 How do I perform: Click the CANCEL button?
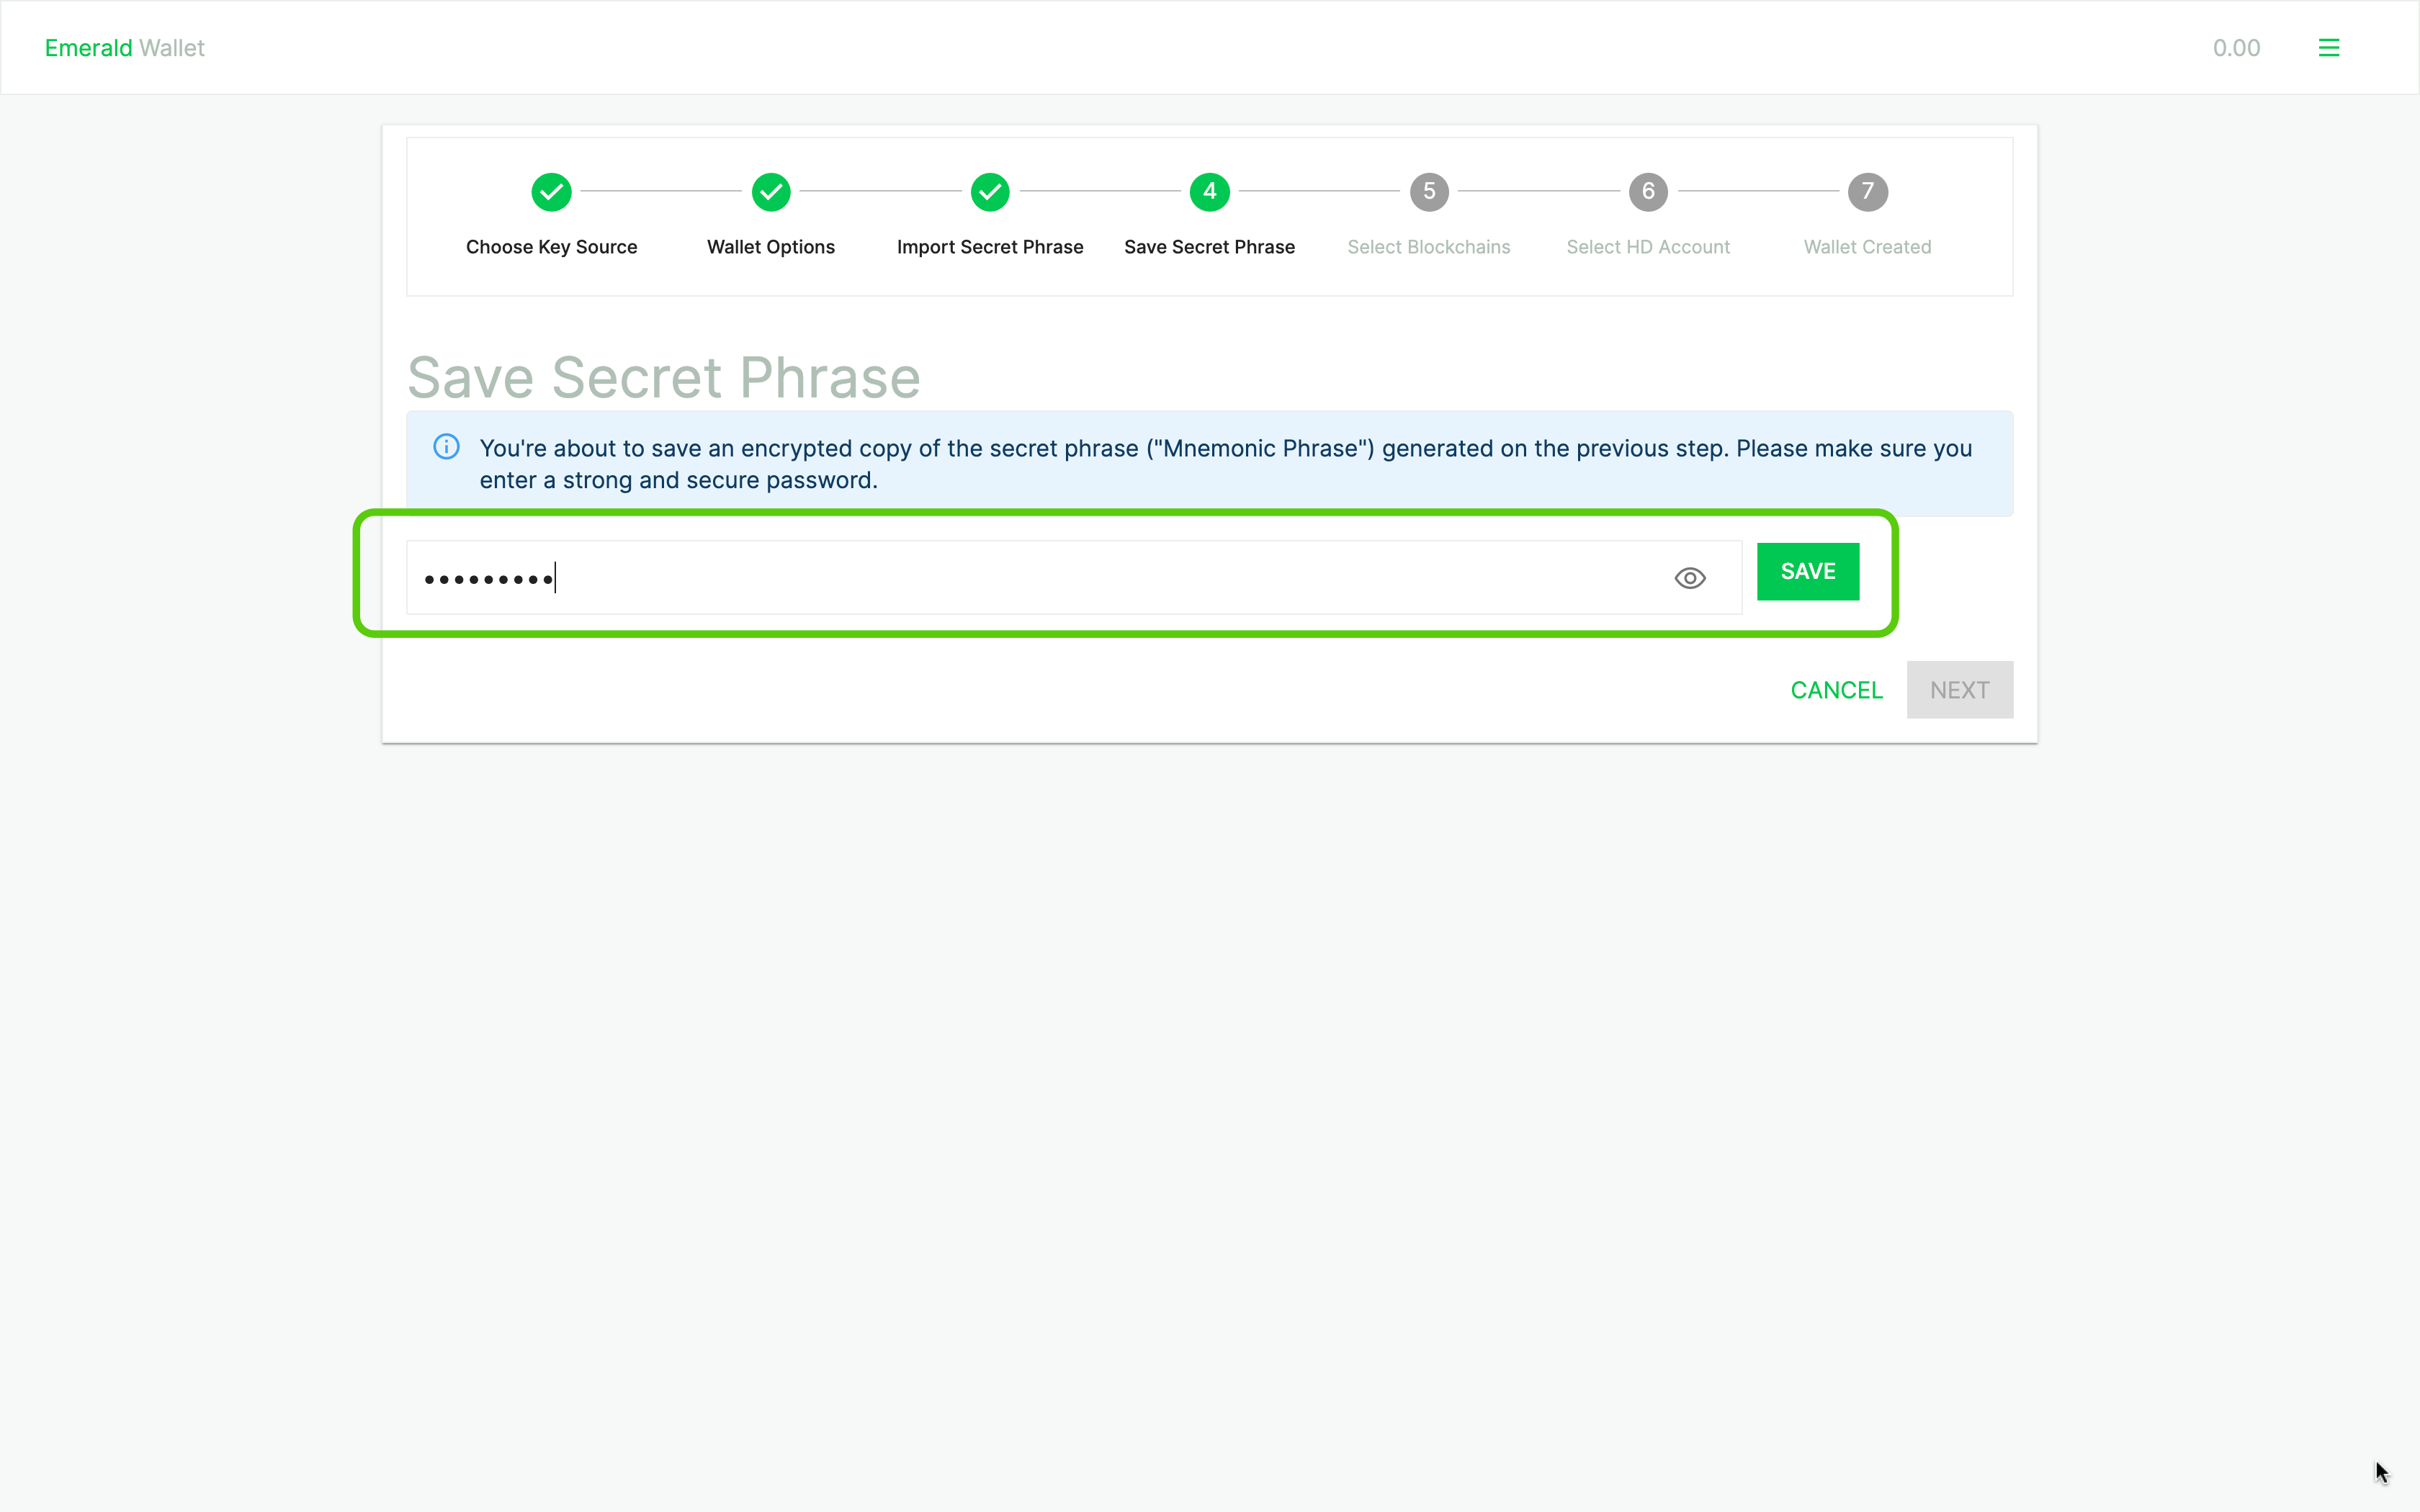coord(1836,690)
